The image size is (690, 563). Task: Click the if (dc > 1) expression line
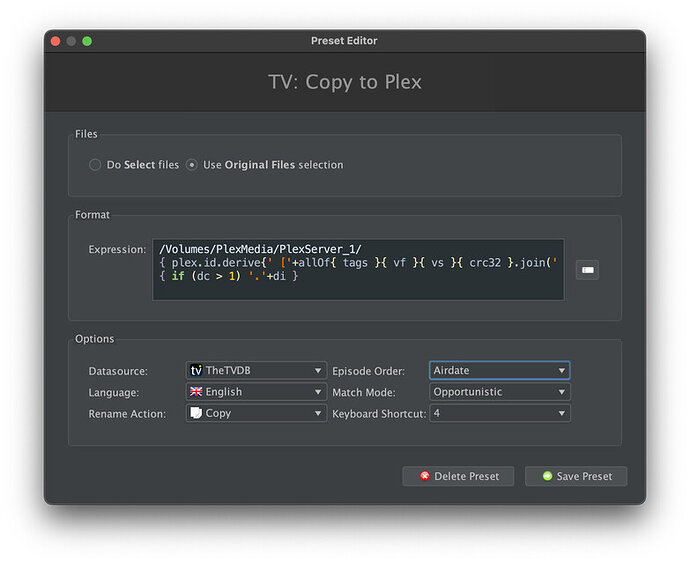(x=228, y=276)
